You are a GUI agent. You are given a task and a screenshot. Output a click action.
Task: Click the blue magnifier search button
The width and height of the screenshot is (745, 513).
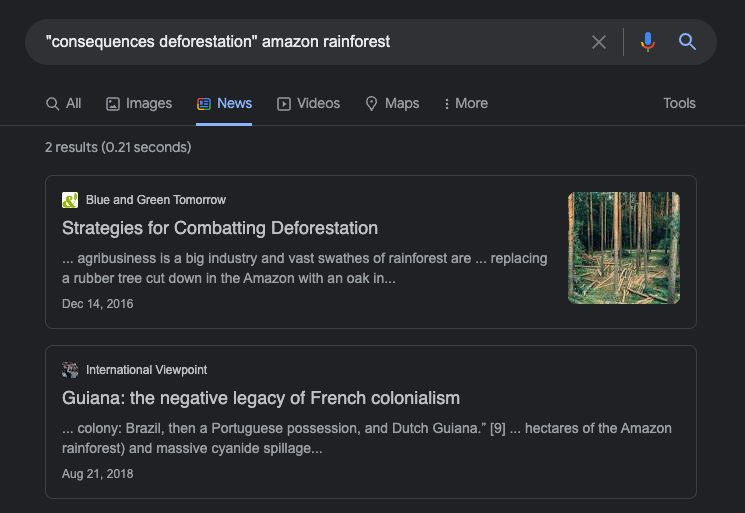pyautogui.click(x=687, y=42)
